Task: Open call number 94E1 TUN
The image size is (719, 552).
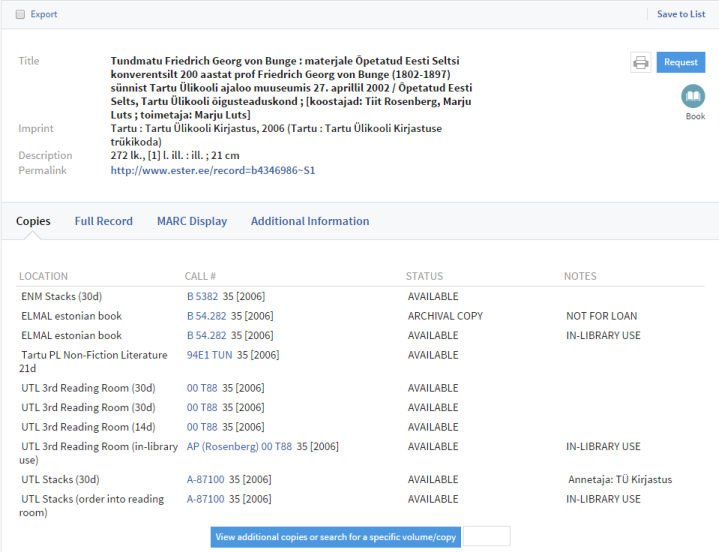Action: 211,355
